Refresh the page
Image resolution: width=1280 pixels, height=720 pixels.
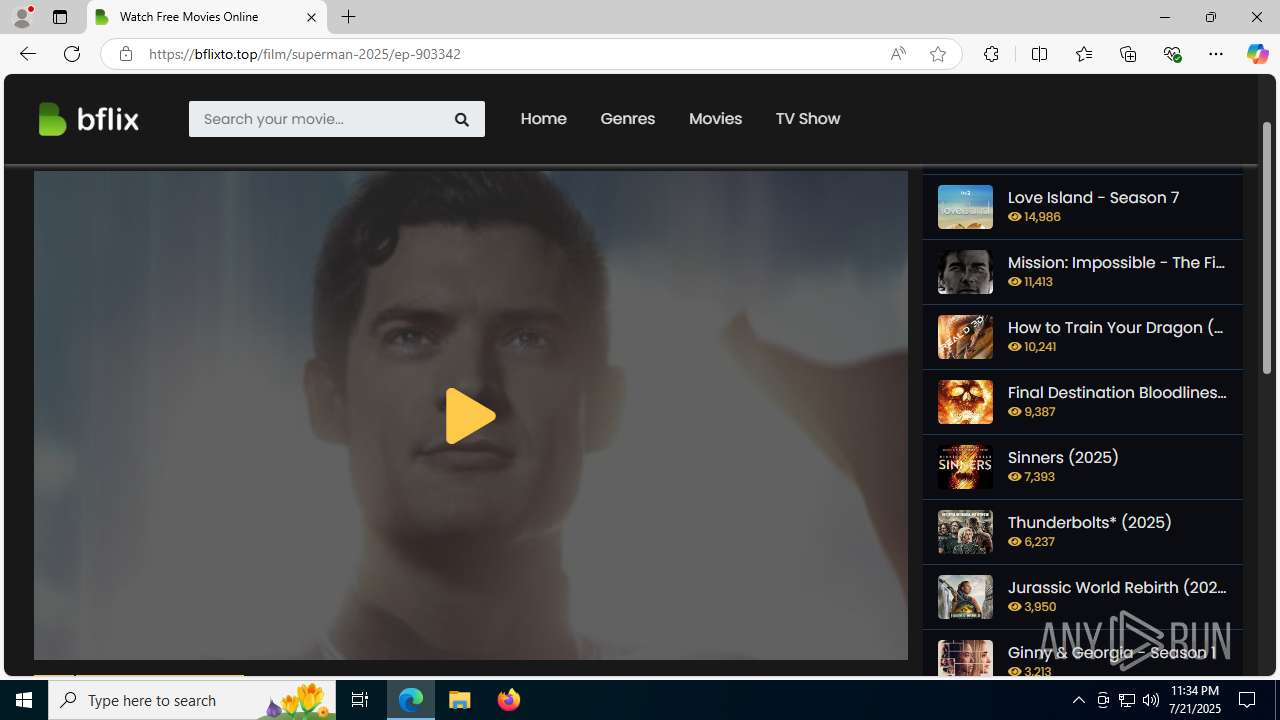[72, 54]
